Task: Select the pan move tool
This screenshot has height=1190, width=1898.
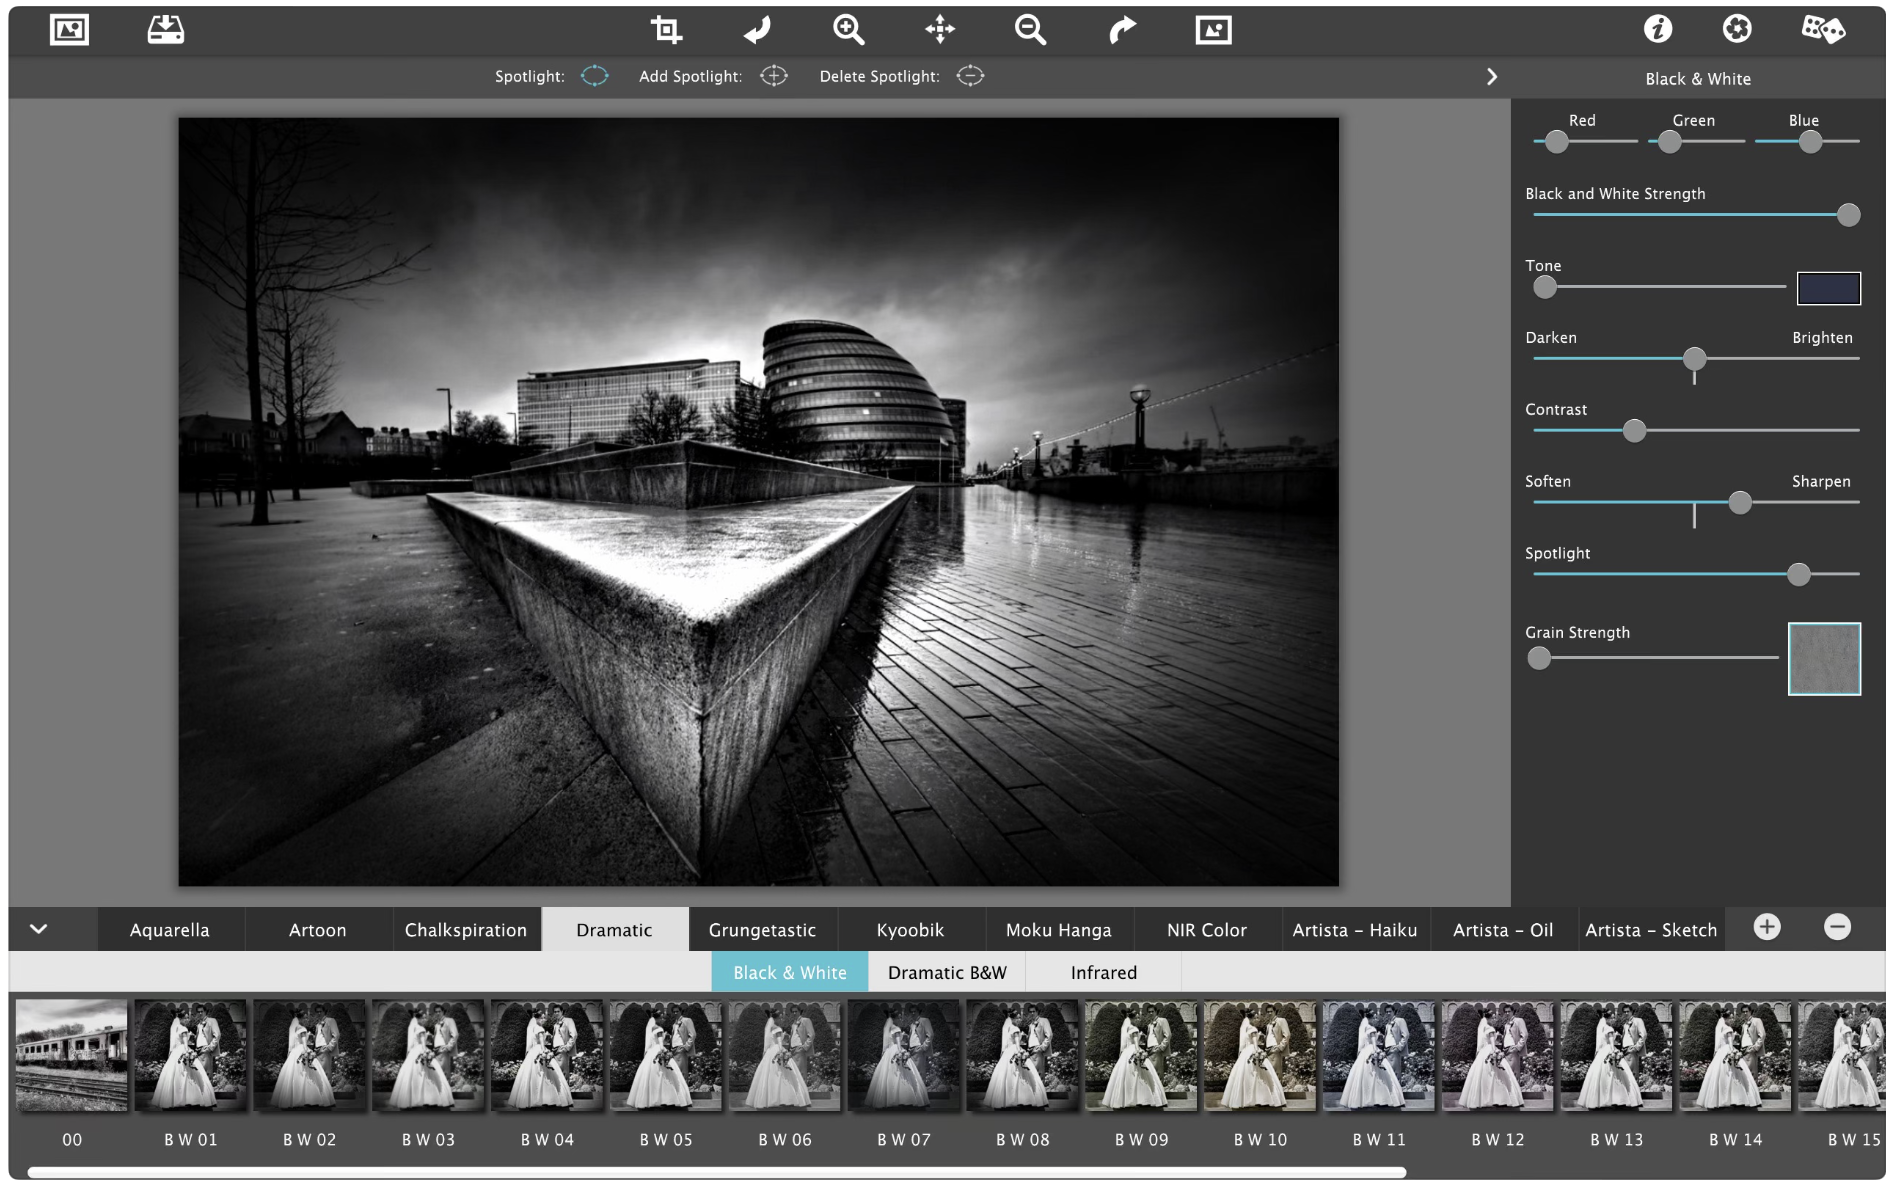Action: click(940, 30)
